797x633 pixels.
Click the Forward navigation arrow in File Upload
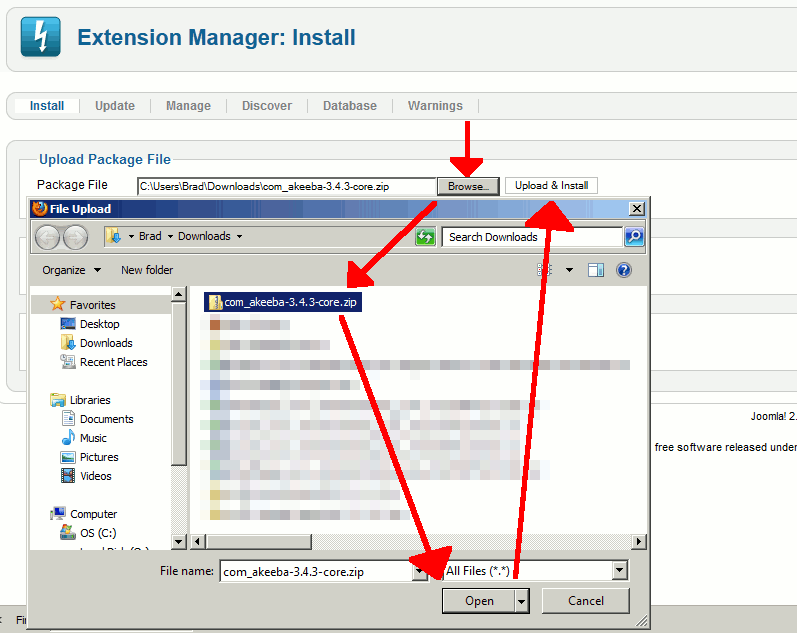tap(75, 237)
